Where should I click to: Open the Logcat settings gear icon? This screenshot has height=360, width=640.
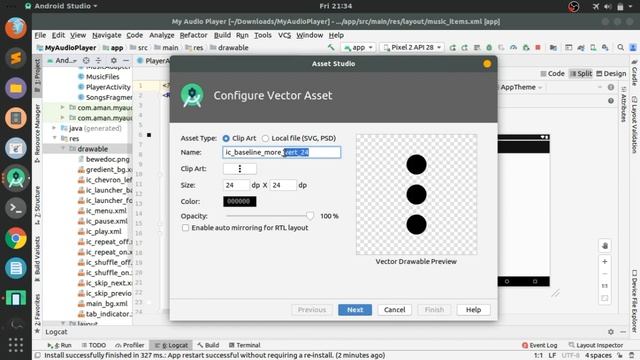(x=611, y=332)
